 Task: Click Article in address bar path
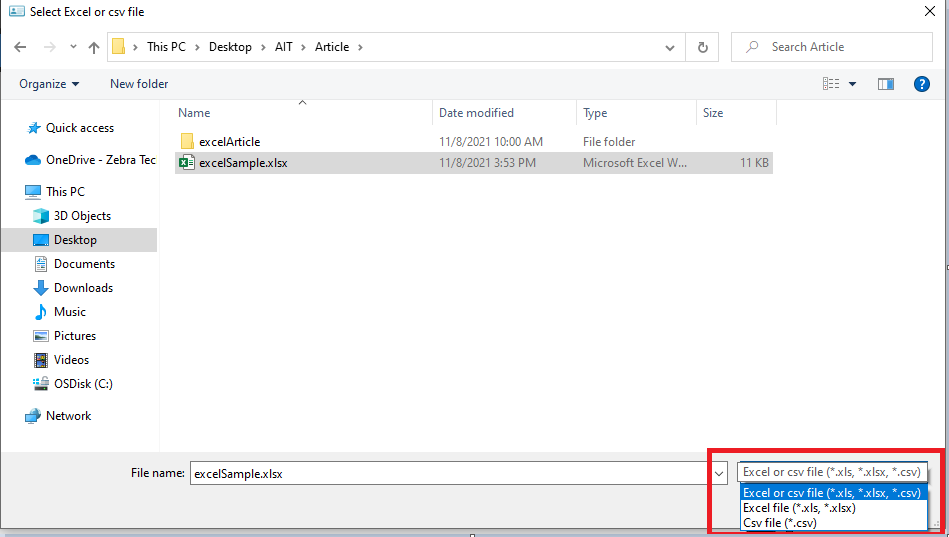pos(332,47)
